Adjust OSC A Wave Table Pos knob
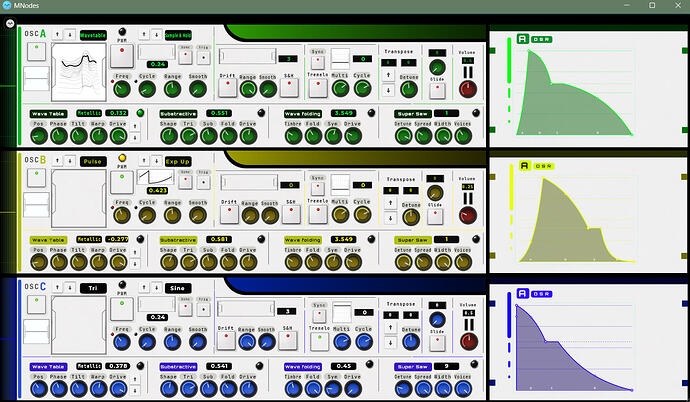The height and width of the screenshot is (402, 690). tap(39, 136)
